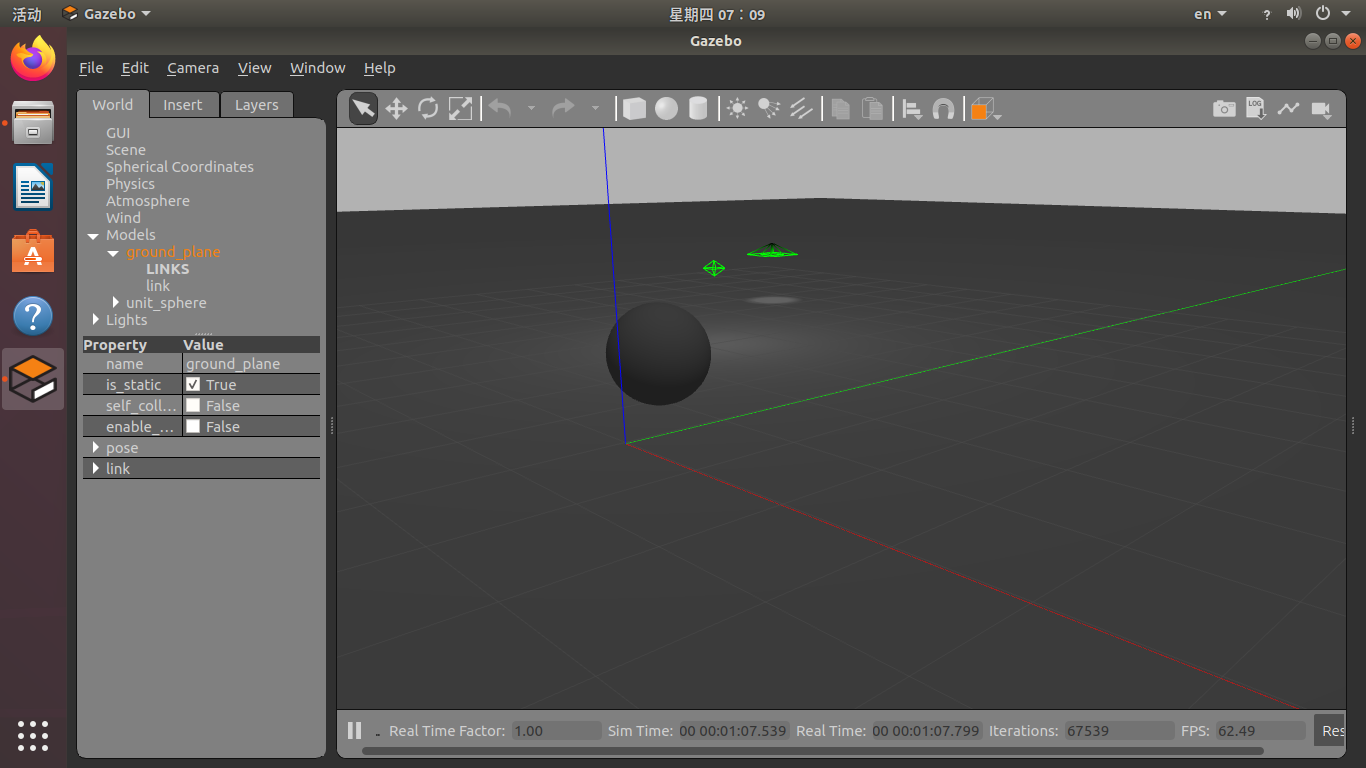Open the Gazebo app menu in top bar
This screenshot has height=768, width=1366.
[x=106, y=14]
